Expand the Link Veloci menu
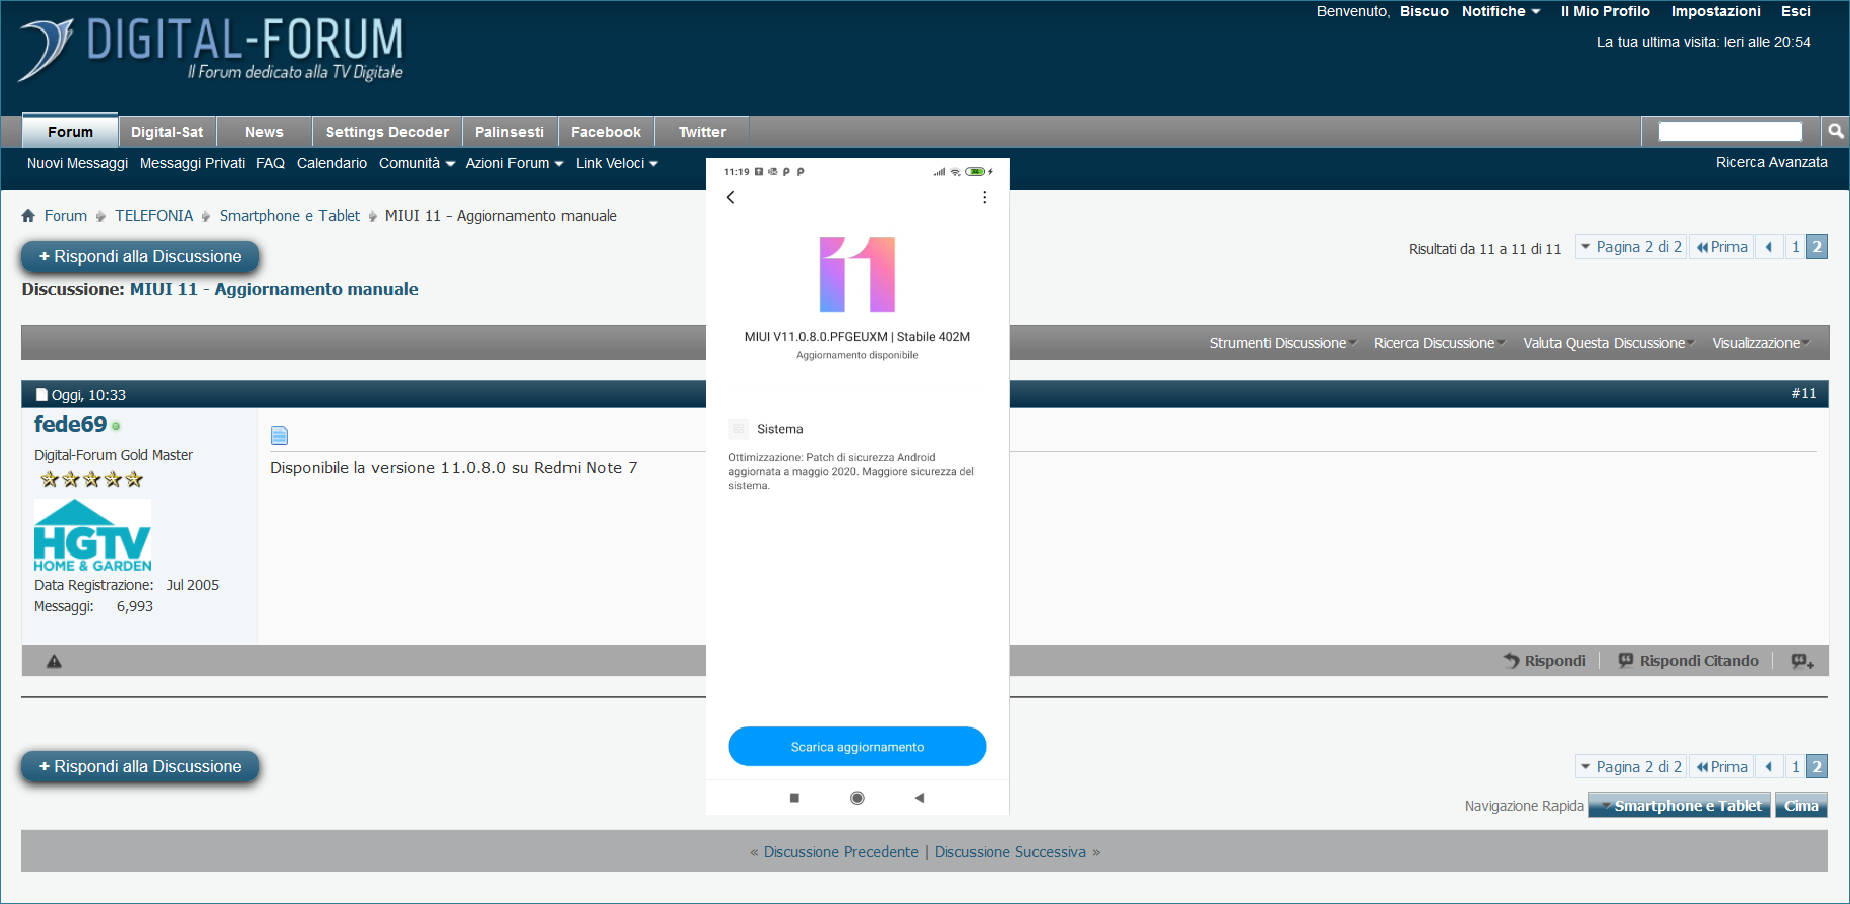 click(x=617, y=163)
